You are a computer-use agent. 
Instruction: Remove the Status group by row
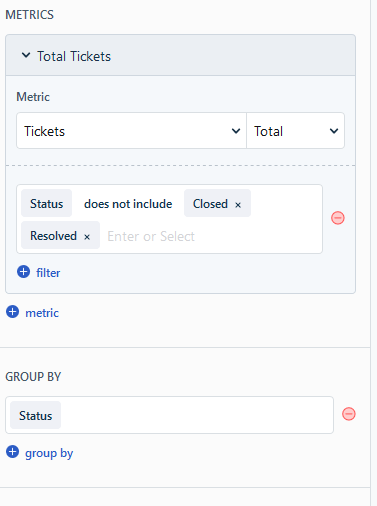click(349, 414)
